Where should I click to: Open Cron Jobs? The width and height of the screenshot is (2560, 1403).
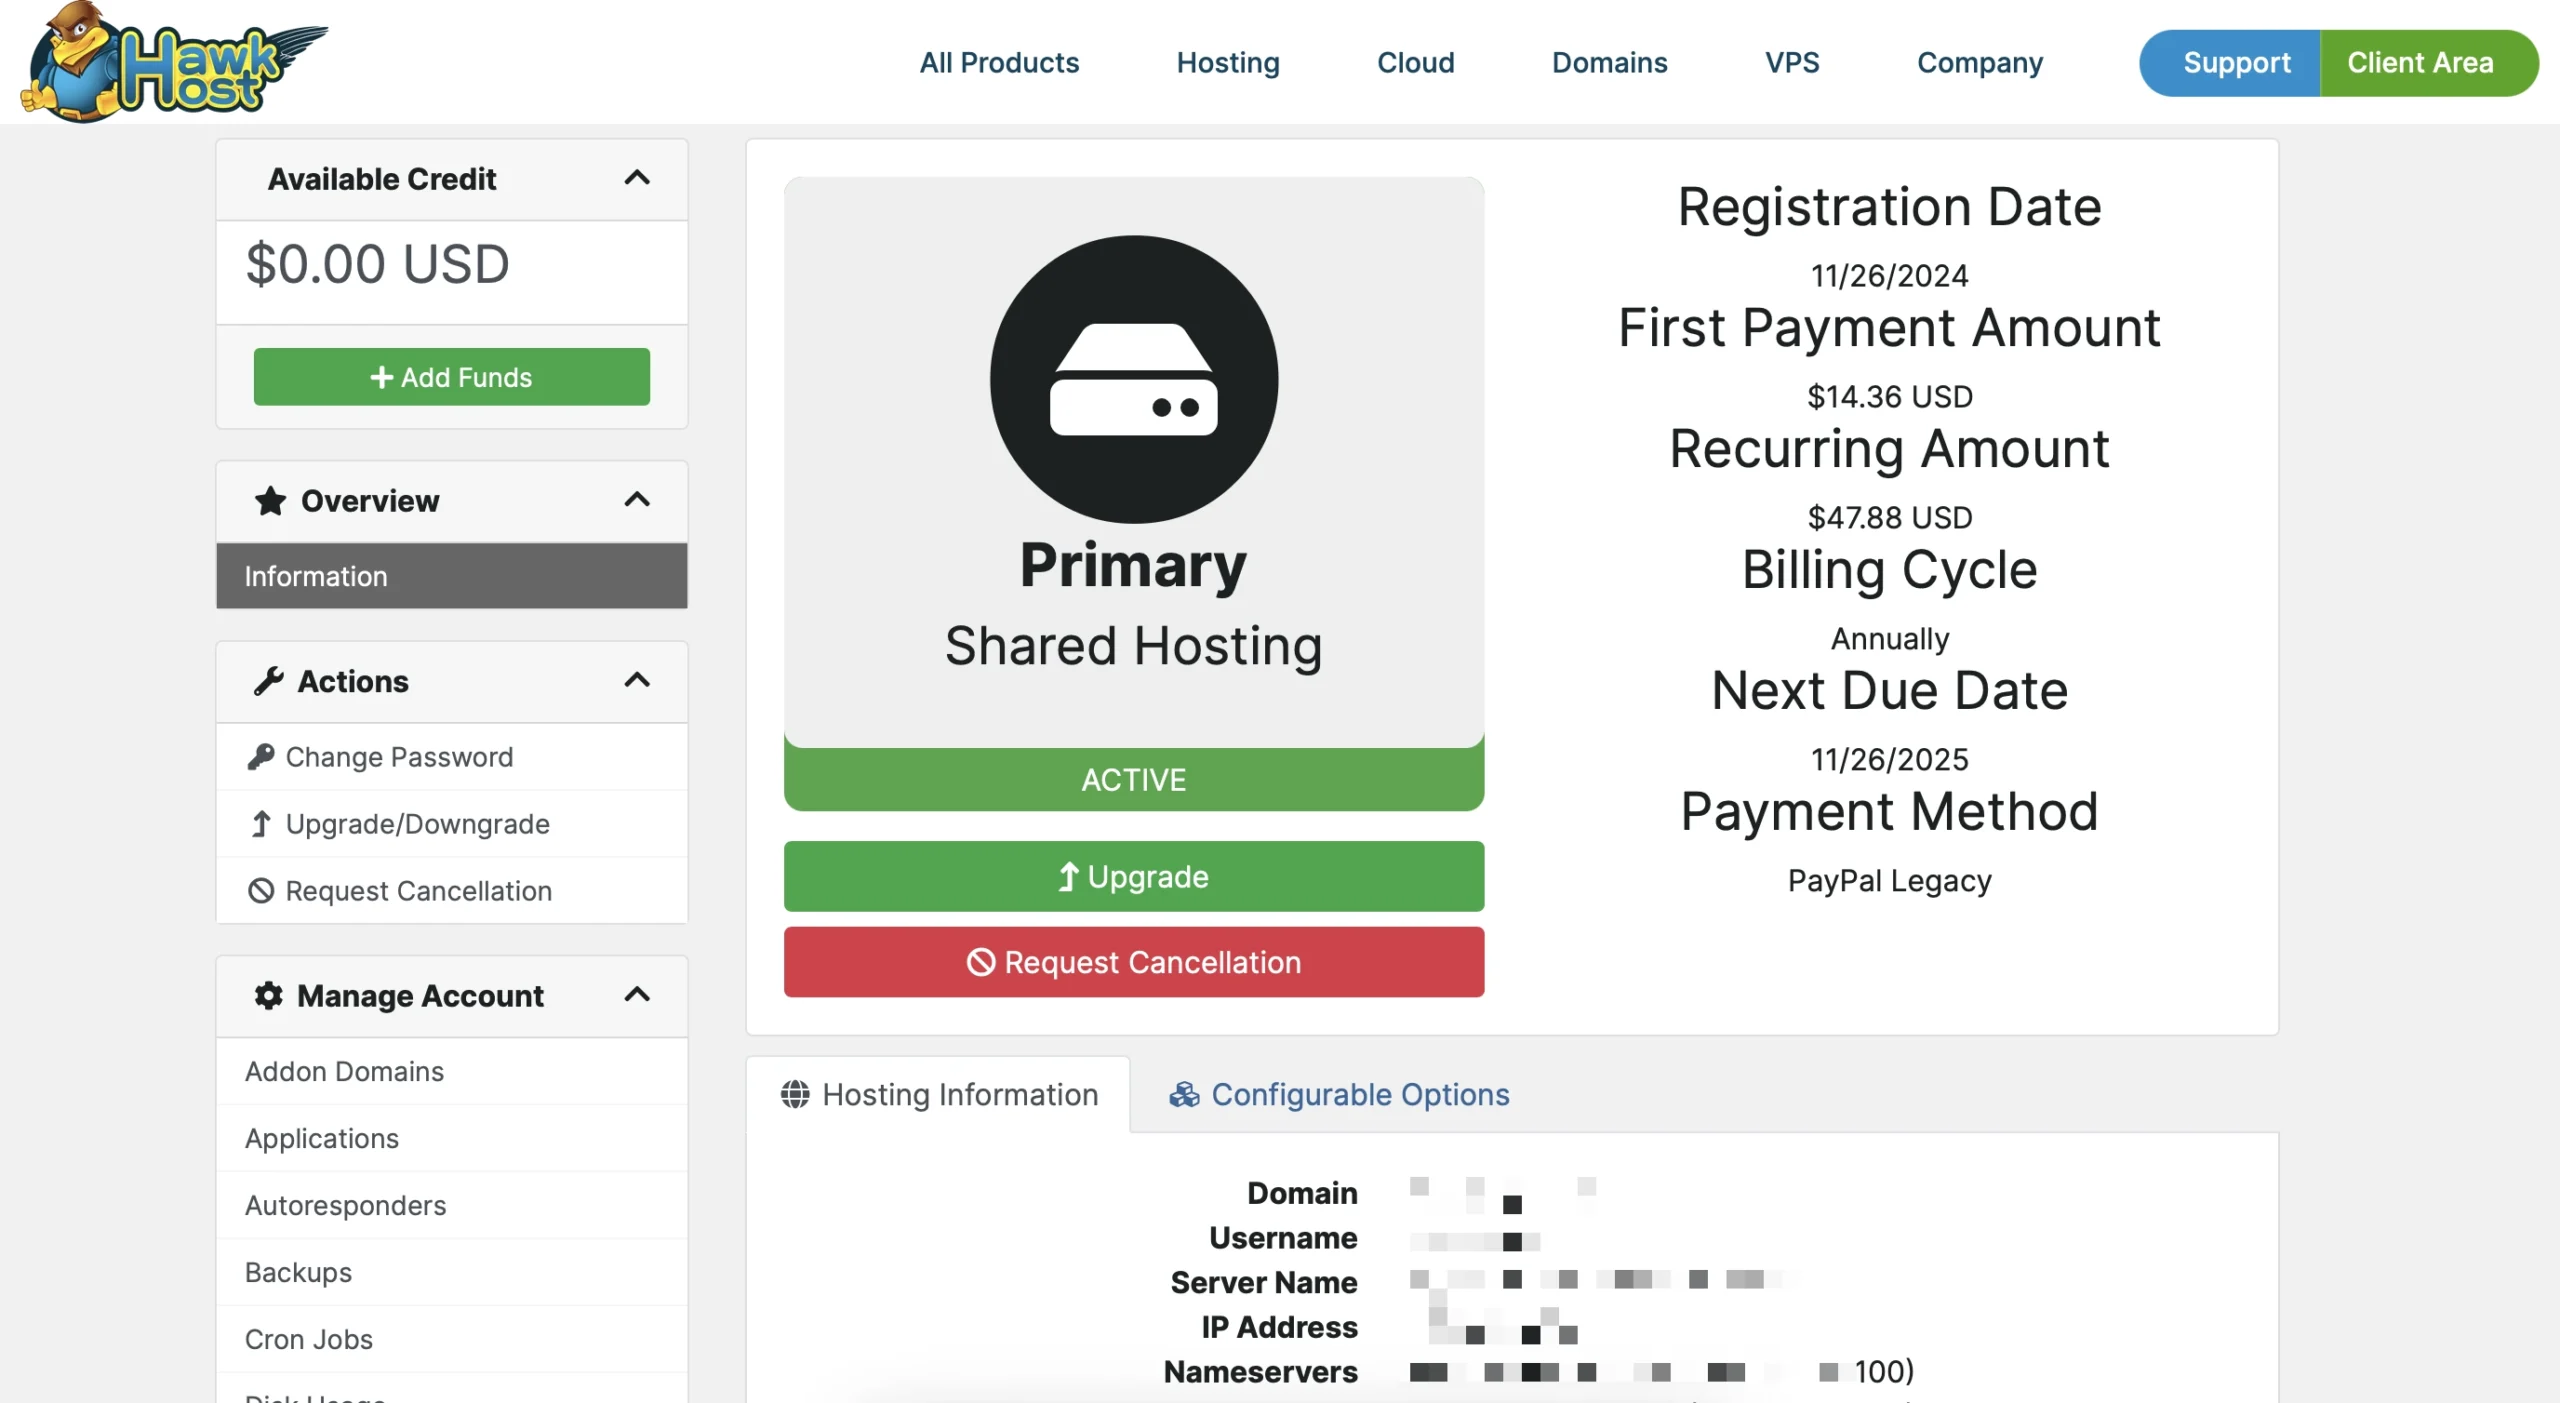coord(452,1339)
